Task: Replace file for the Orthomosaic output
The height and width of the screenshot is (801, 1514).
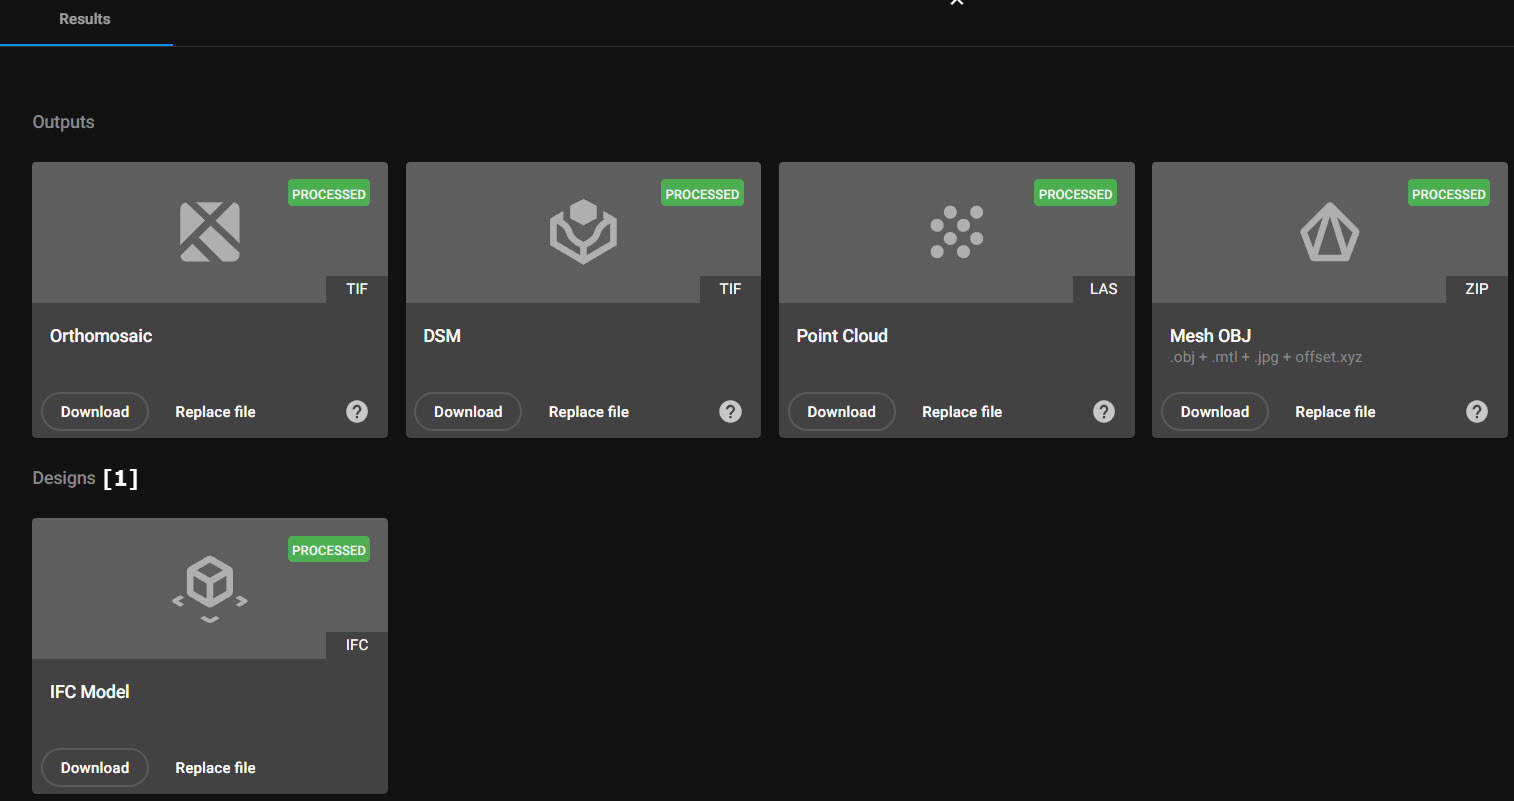Action: 215,412
